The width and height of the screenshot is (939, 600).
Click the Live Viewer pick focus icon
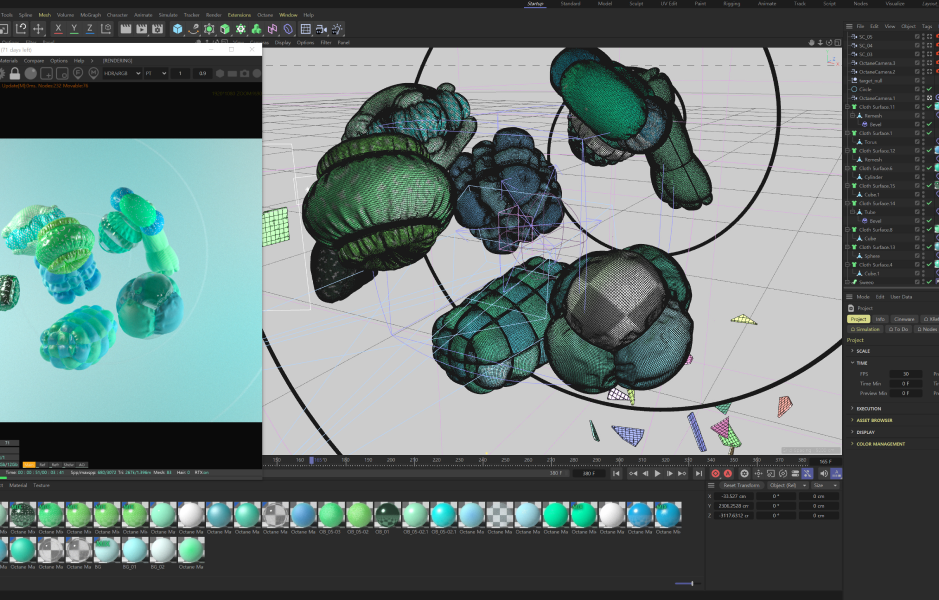pos(78,73)
